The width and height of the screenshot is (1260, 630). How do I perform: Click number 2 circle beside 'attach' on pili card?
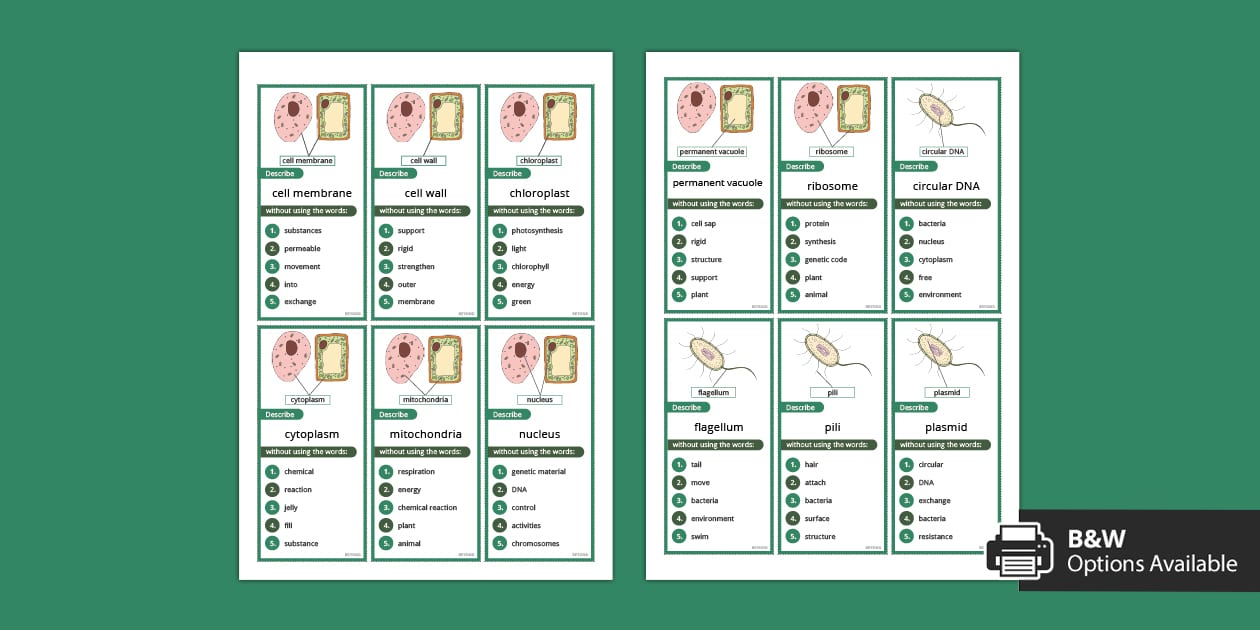click(793, 483)
